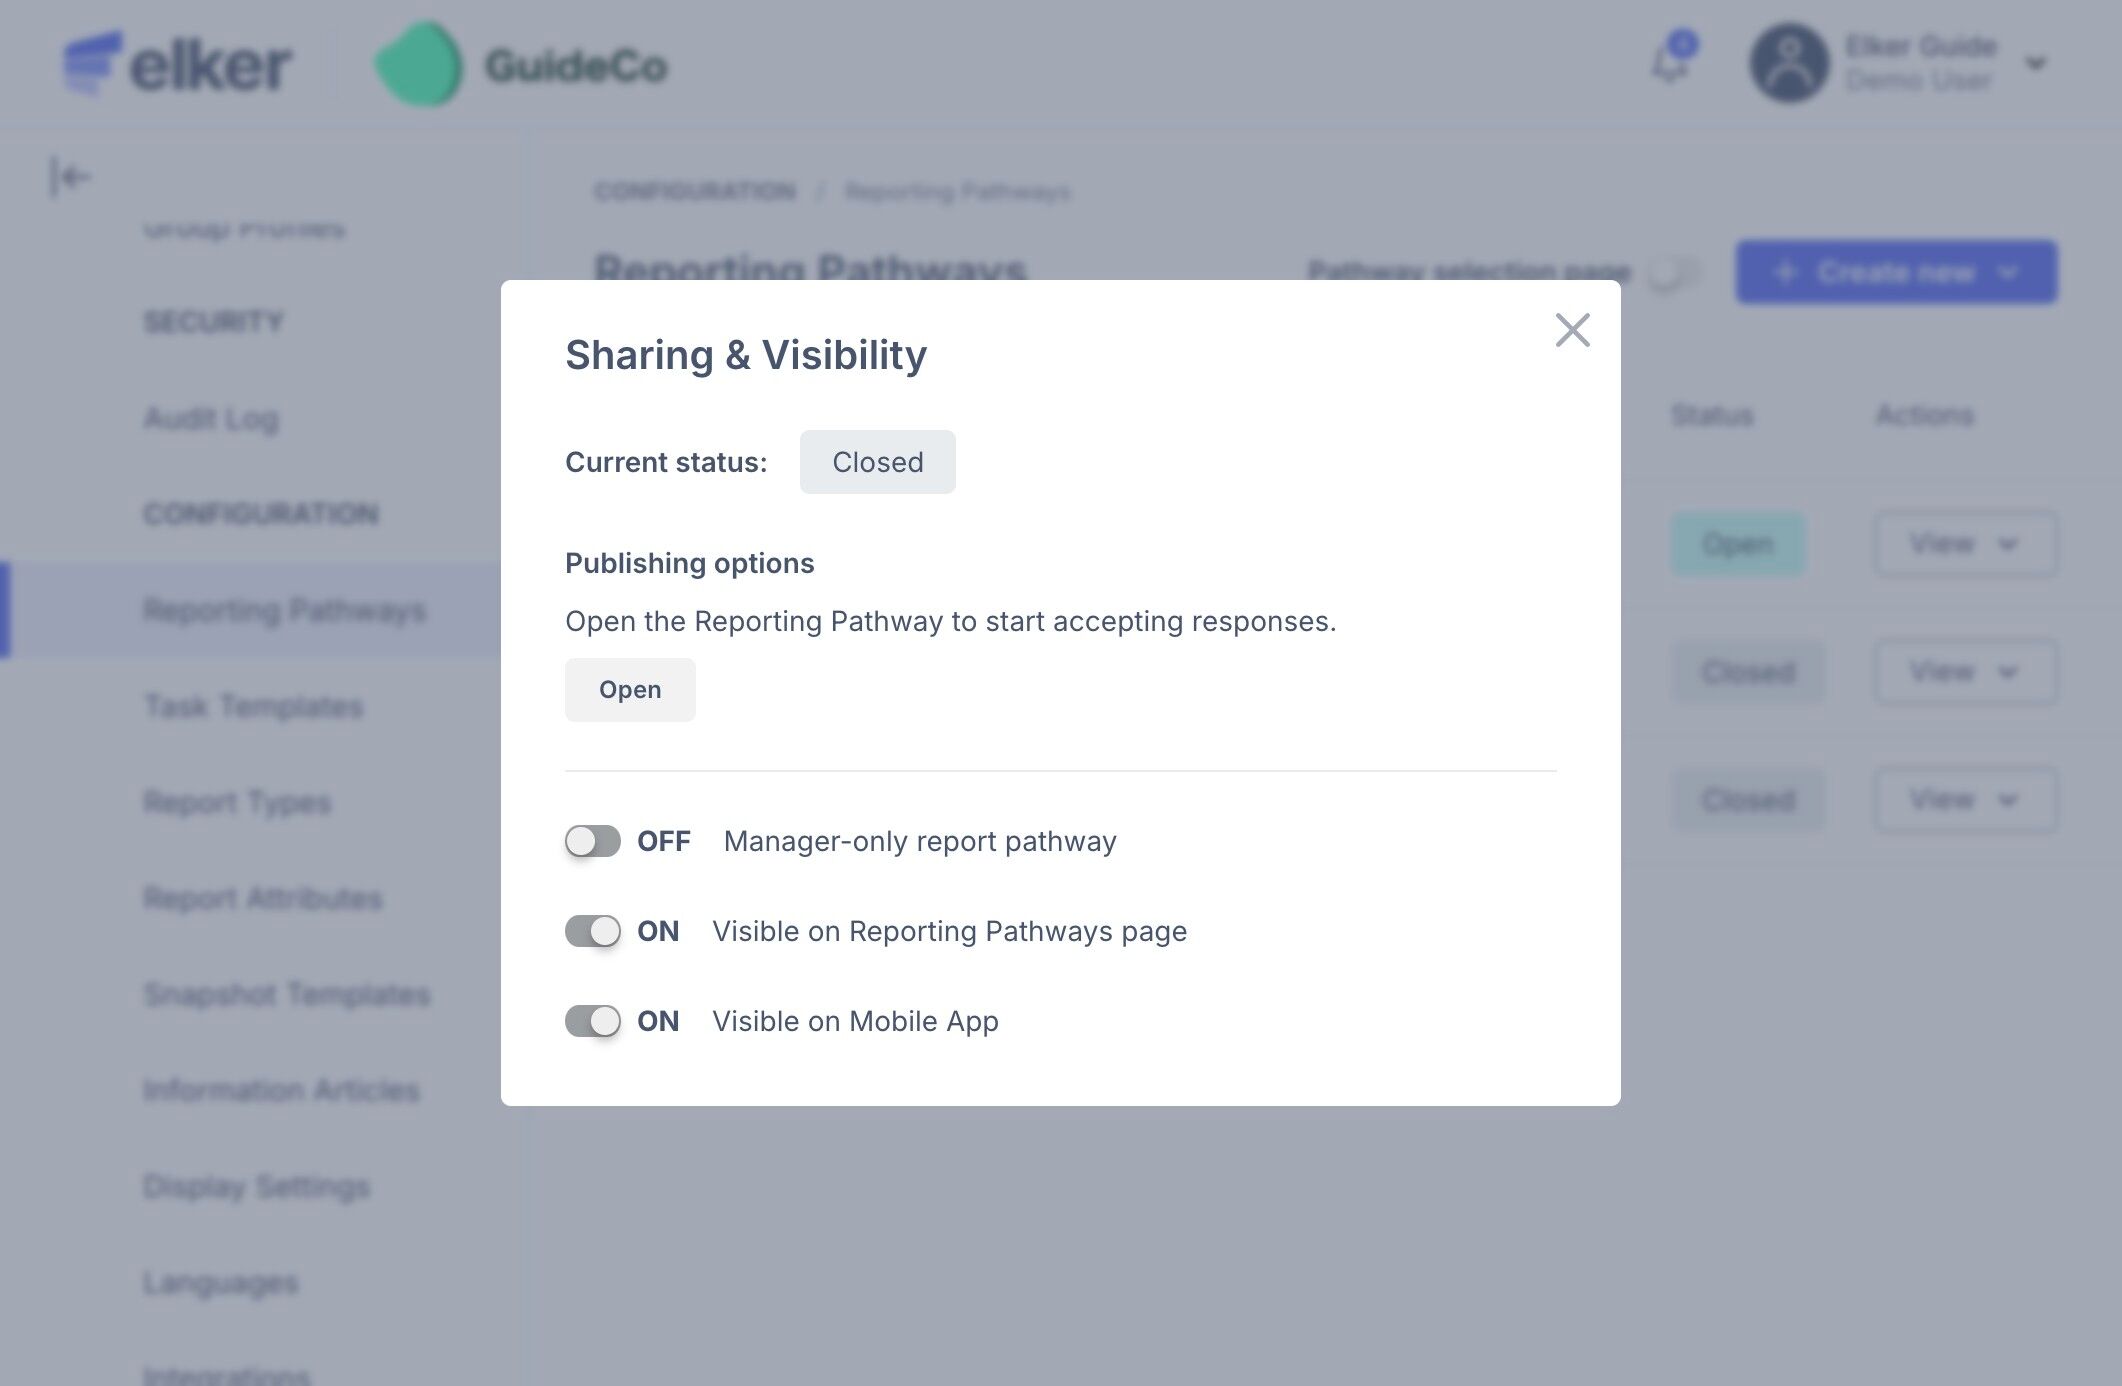The height and width of the screenshot is (1386, 2122).
Task: Toggle the Pathway selection page switch
Action: [x=1674, y=272]
